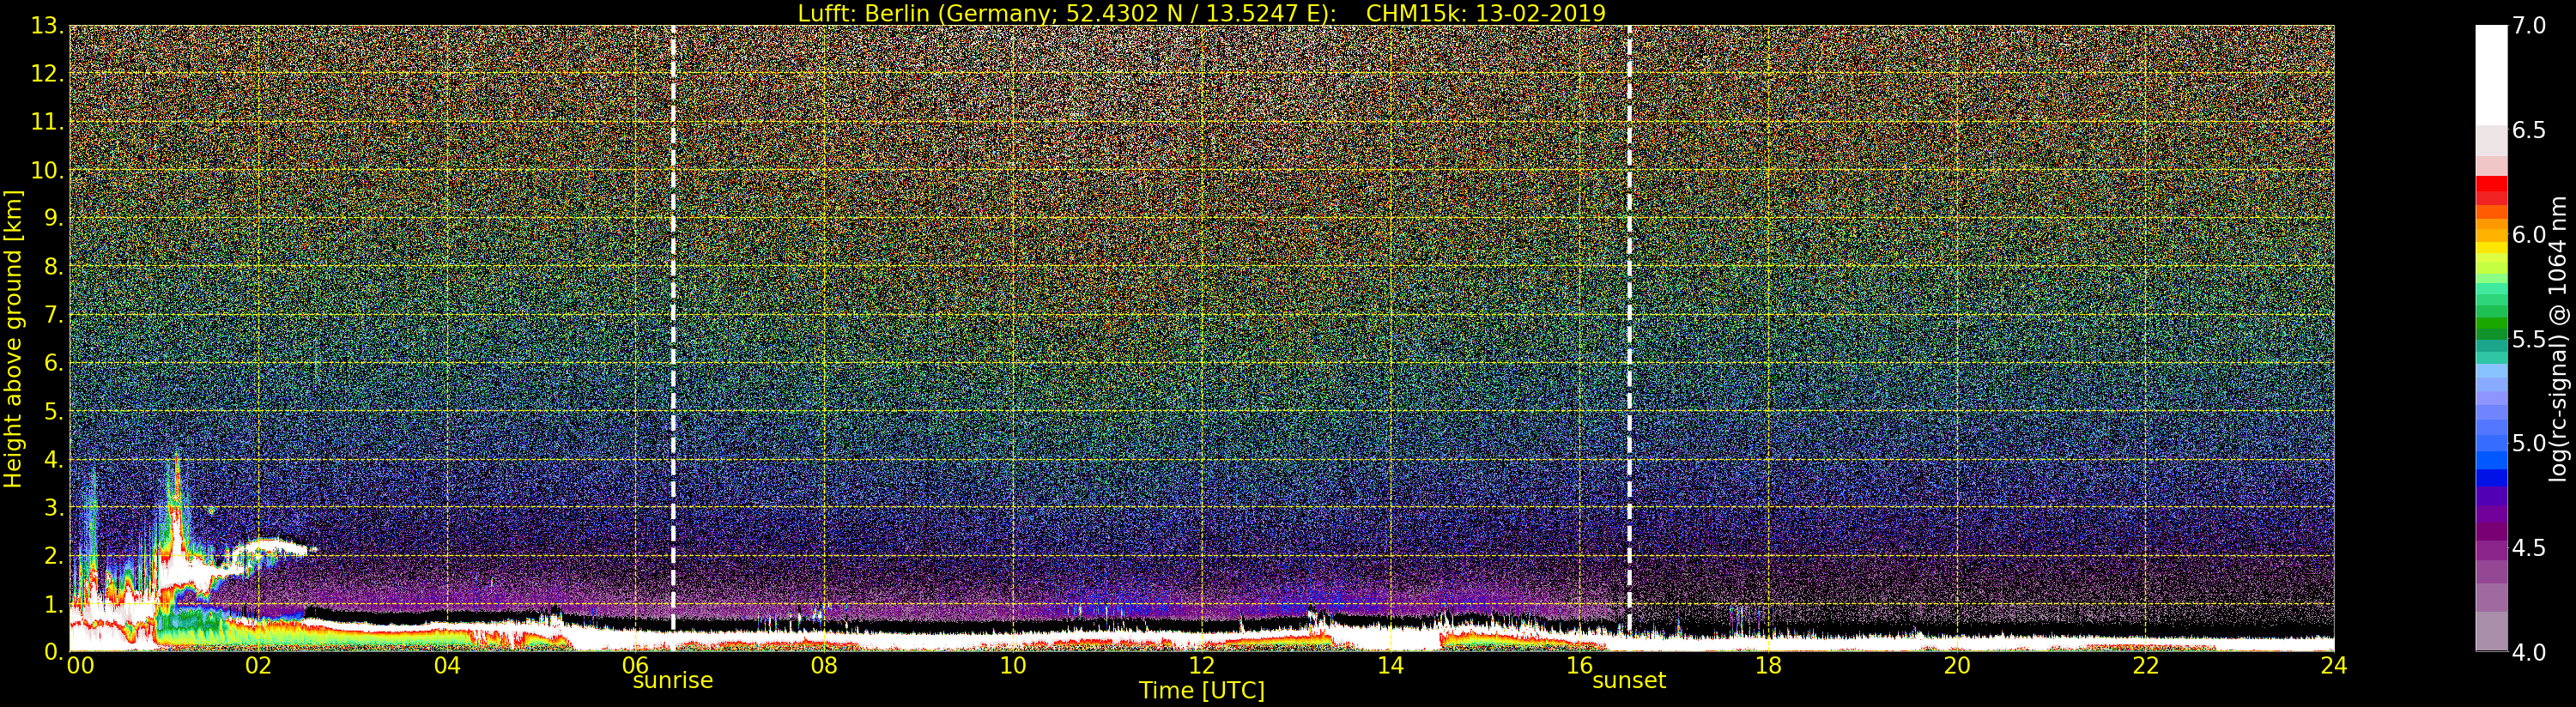Click the colorbar '7.0' value label
This screenshot has width=2576, height=707.
(2529, 26)
